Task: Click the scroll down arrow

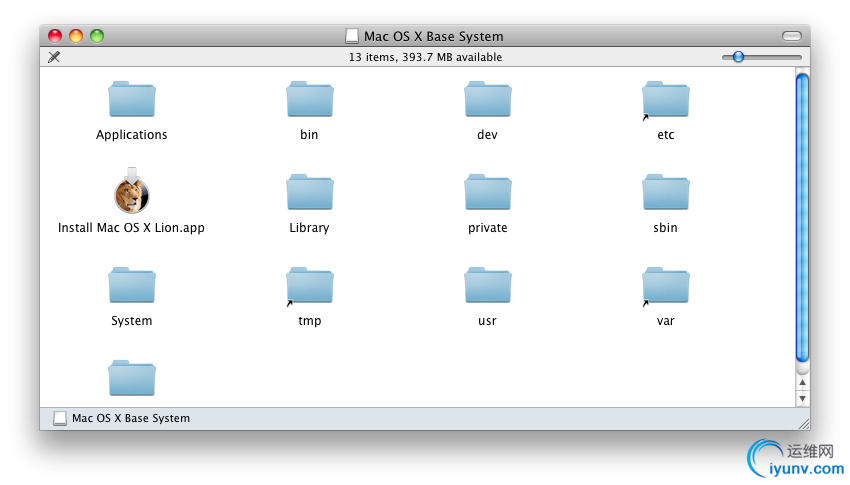Action: coord(802,399)
